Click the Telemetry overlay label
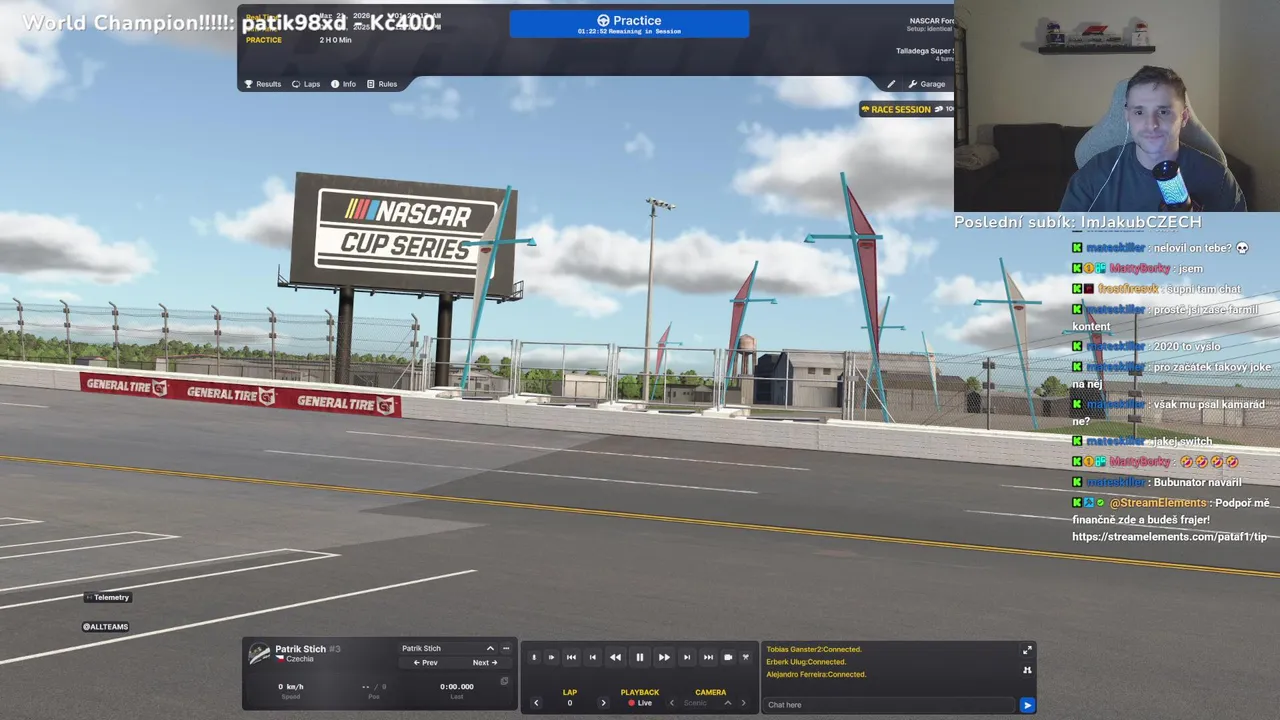This screenshot has height=720, width=1280. (x=107, y=597)
